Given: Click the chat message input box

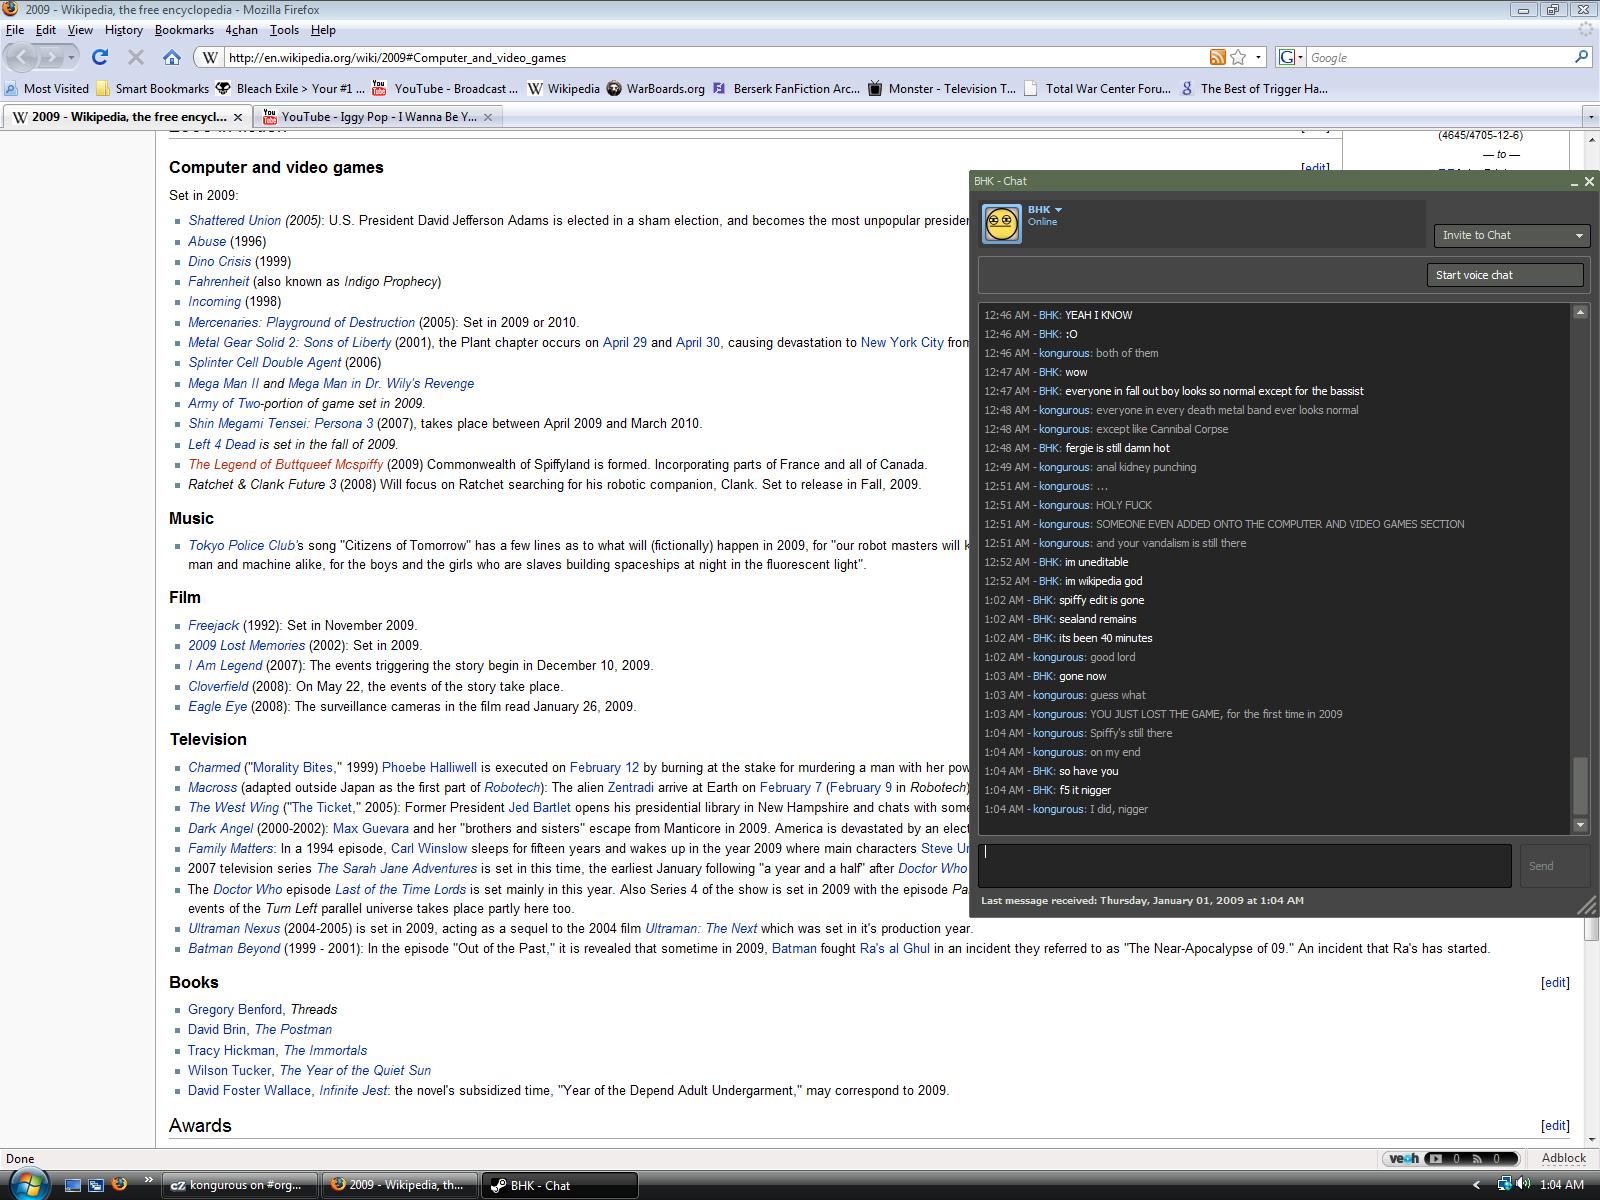Looking at the screenshot, I should (1245, 866).
